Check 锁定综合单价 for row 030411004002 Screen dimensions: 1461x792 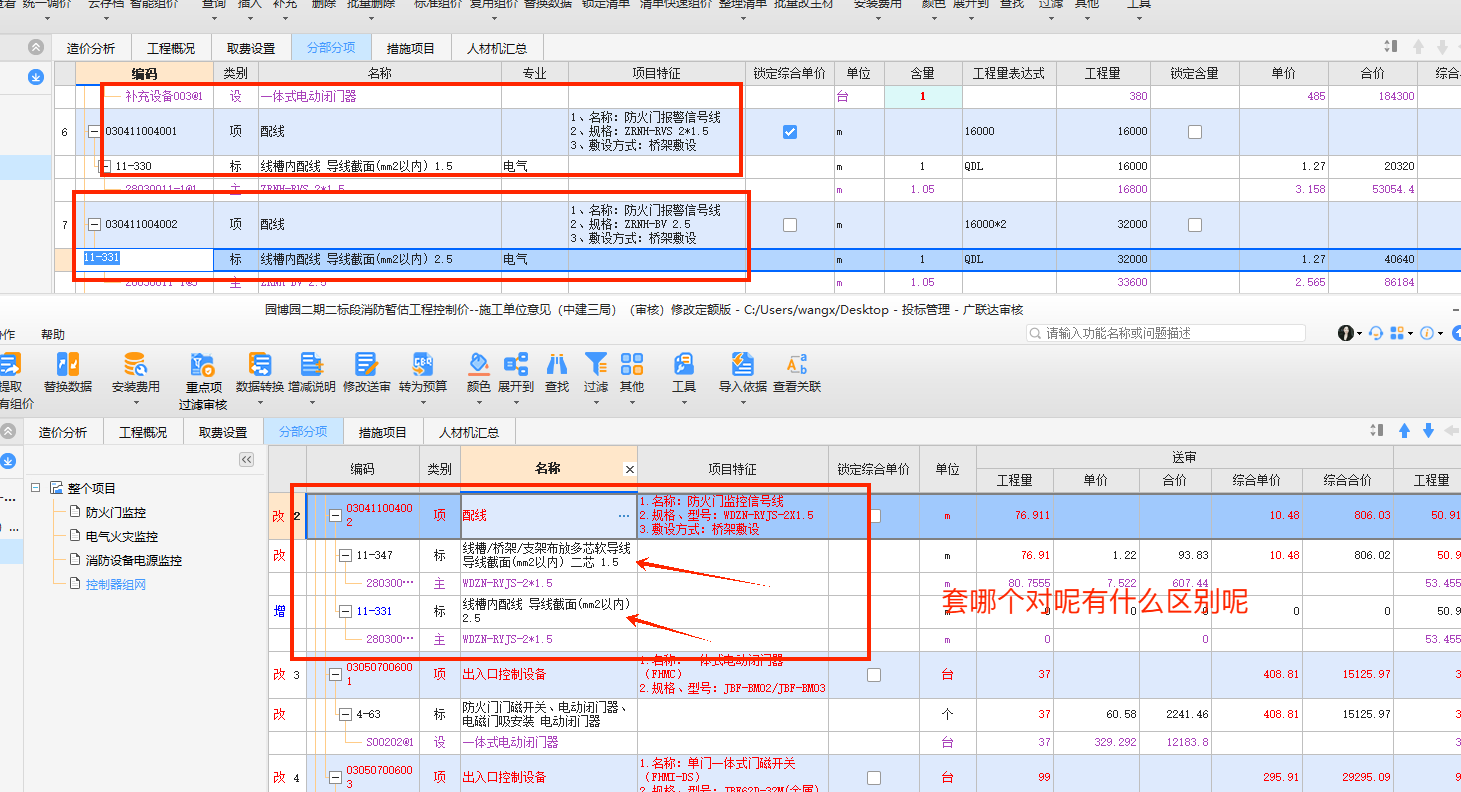click(x=790, y=225)
